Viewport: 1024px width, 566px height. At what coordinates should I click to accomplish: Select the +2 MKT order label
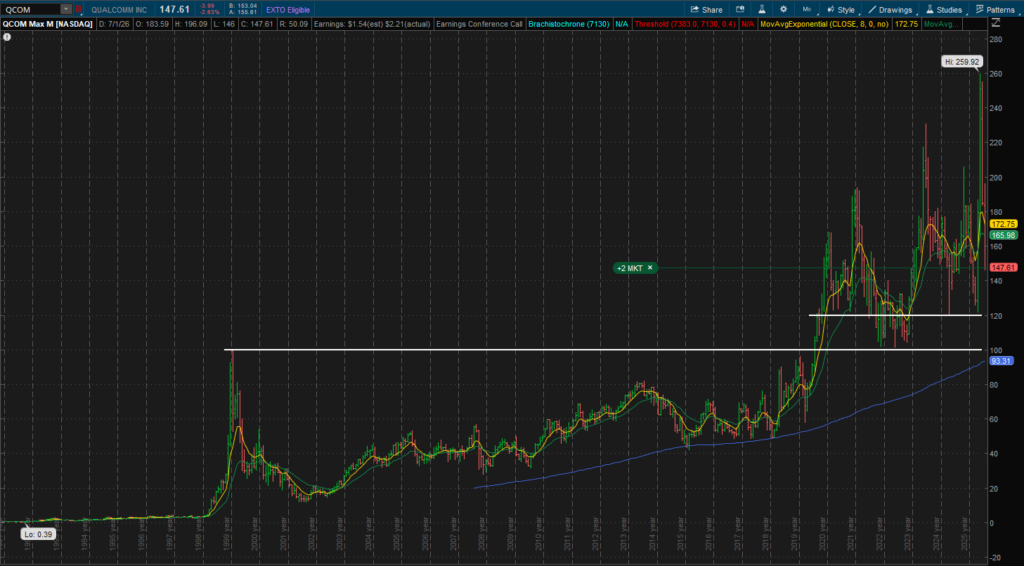630,268
